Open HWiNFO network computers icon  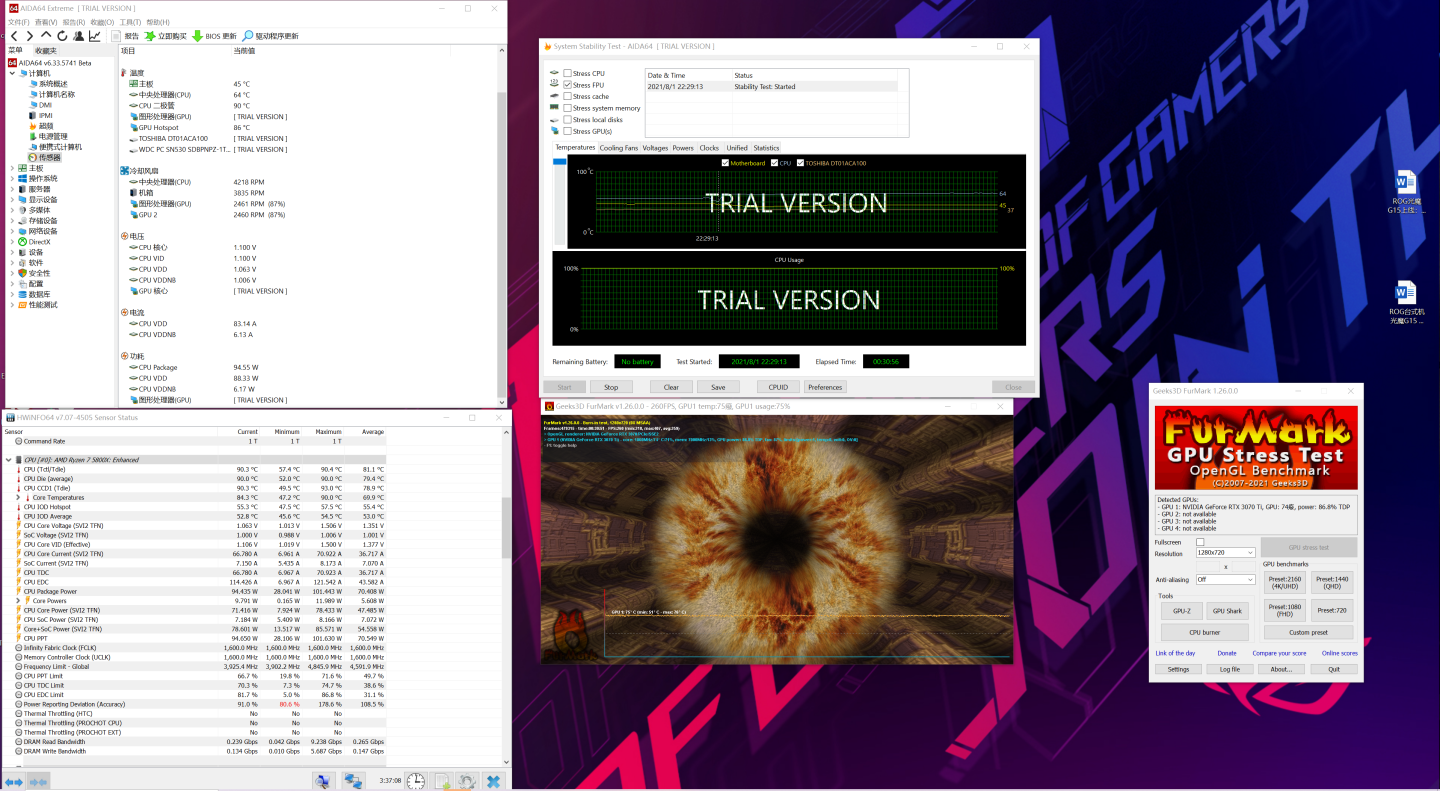(353, 781)
